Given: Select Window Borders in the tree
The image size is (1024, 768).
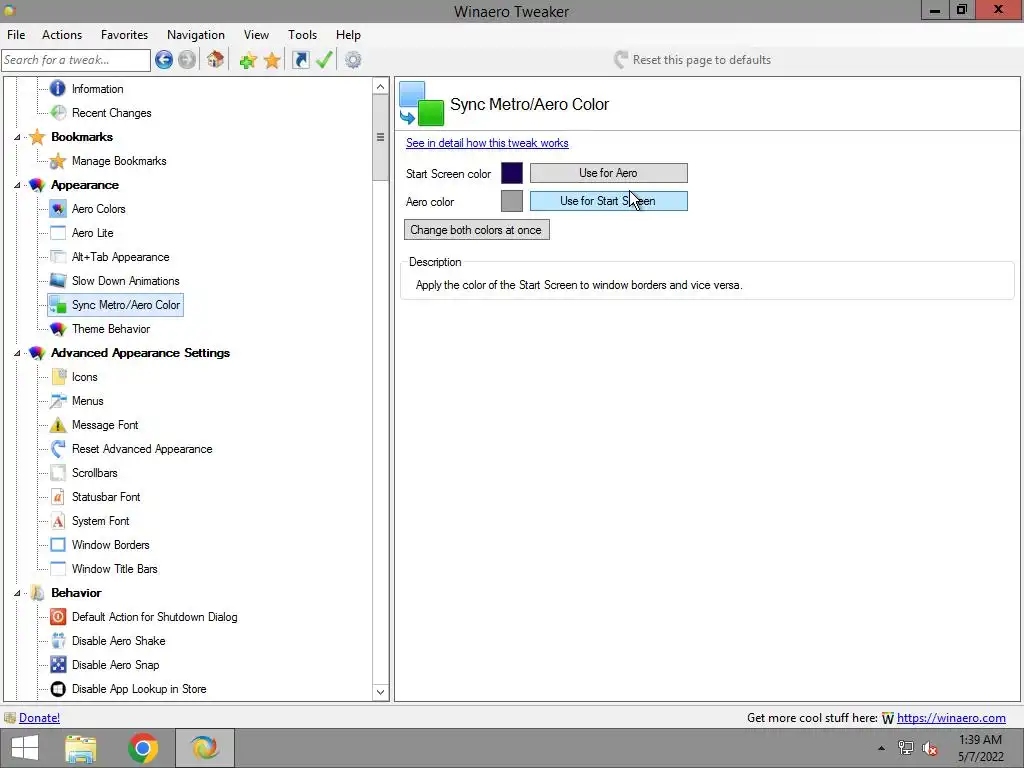Looking at the screenshot, I should 110,545.
